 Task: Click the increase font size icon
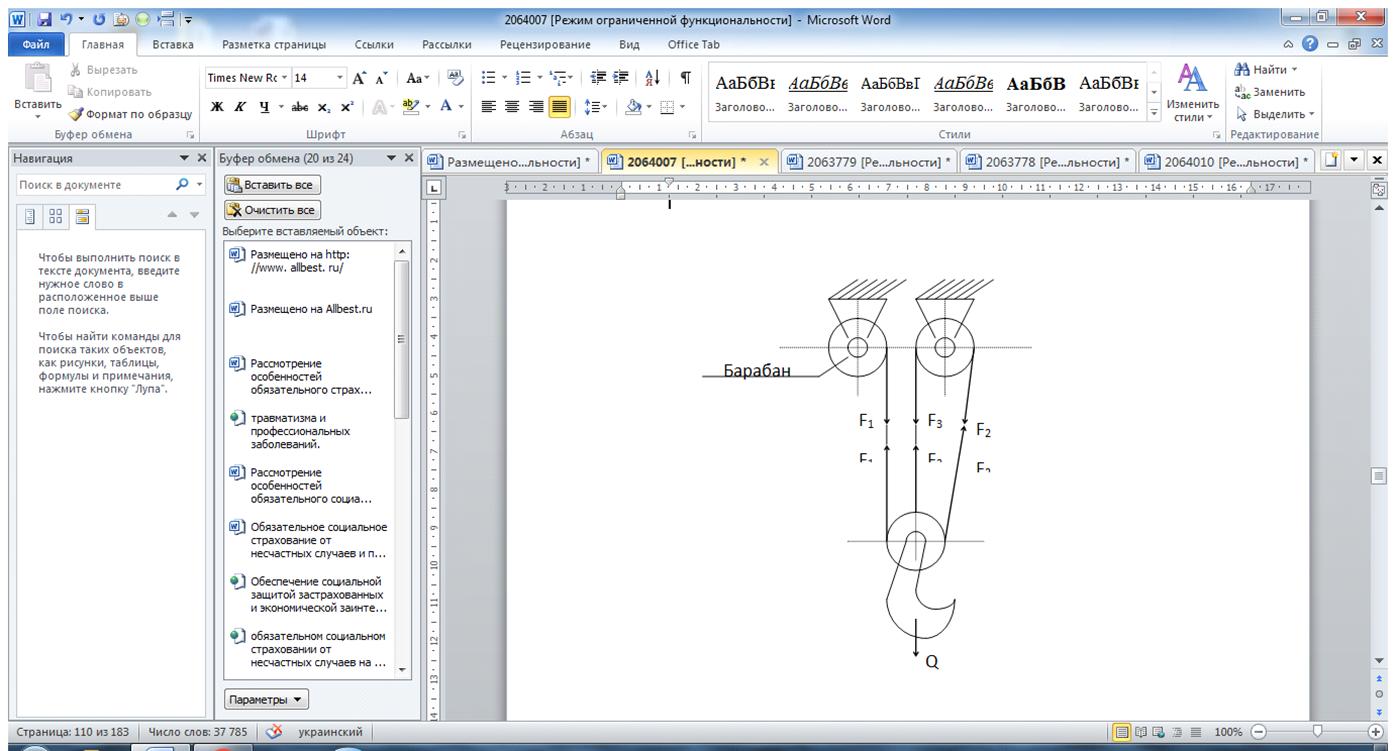(x=359, y=78)
